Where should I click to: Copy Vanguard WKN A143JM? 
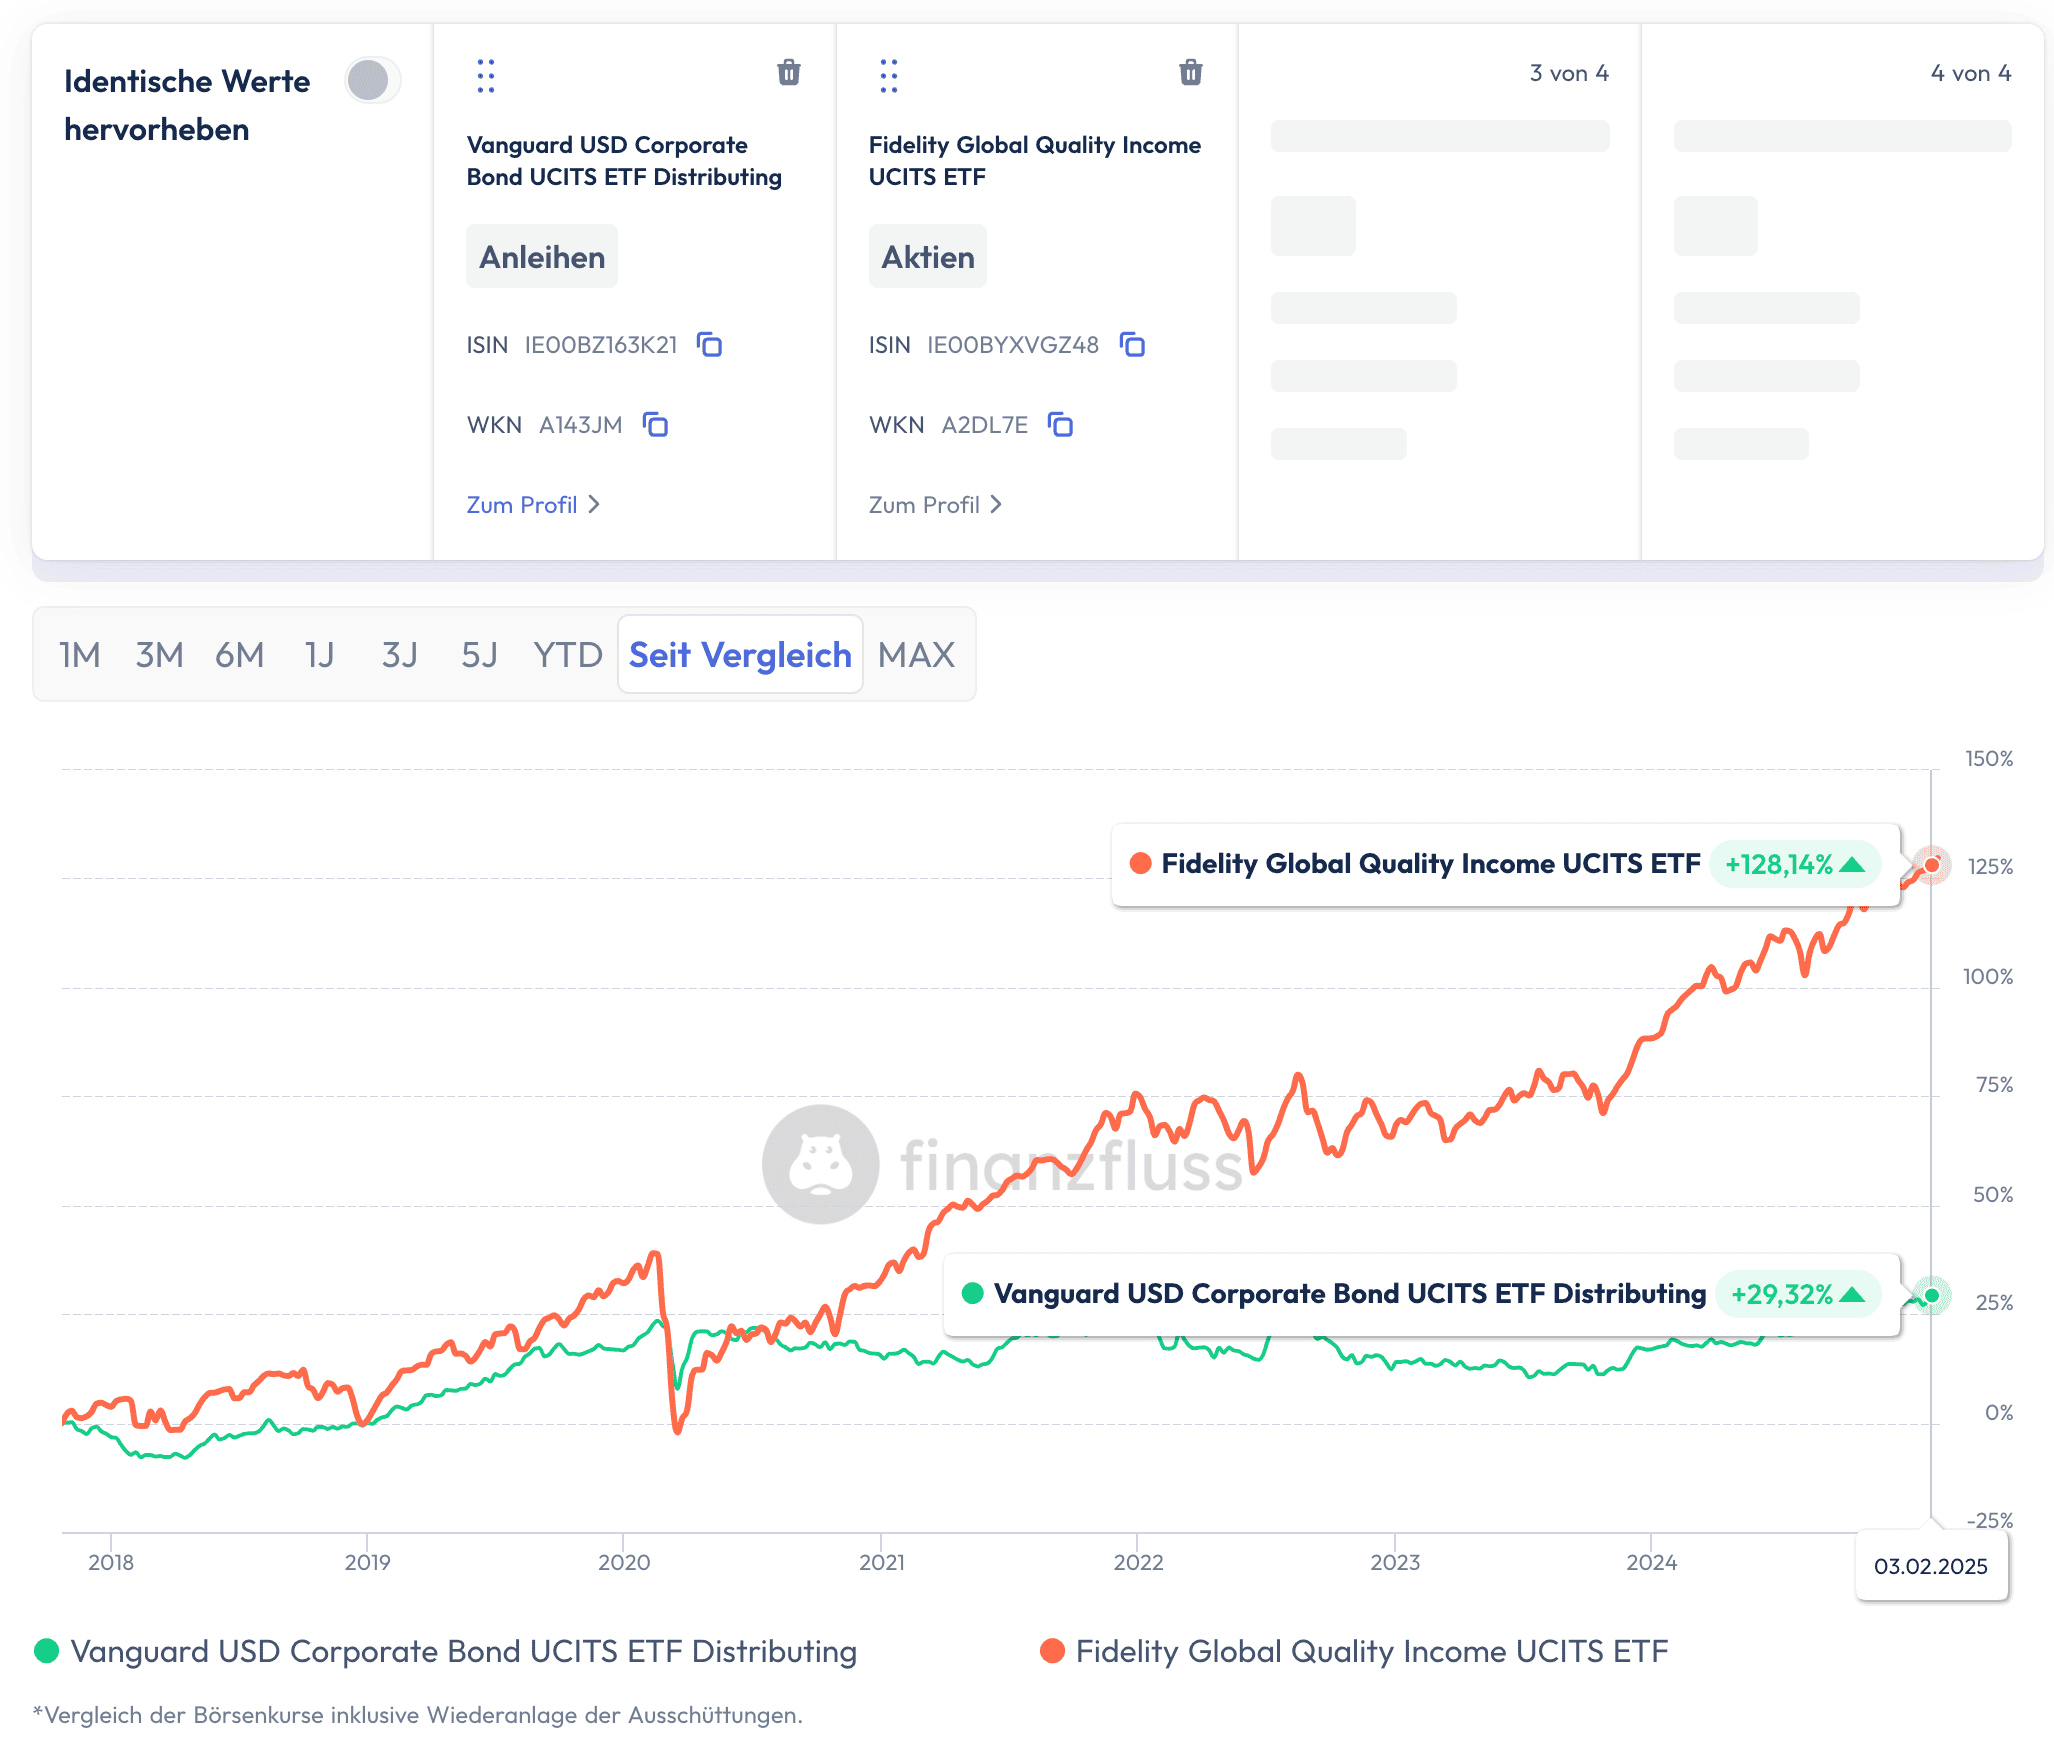(655, 425)
